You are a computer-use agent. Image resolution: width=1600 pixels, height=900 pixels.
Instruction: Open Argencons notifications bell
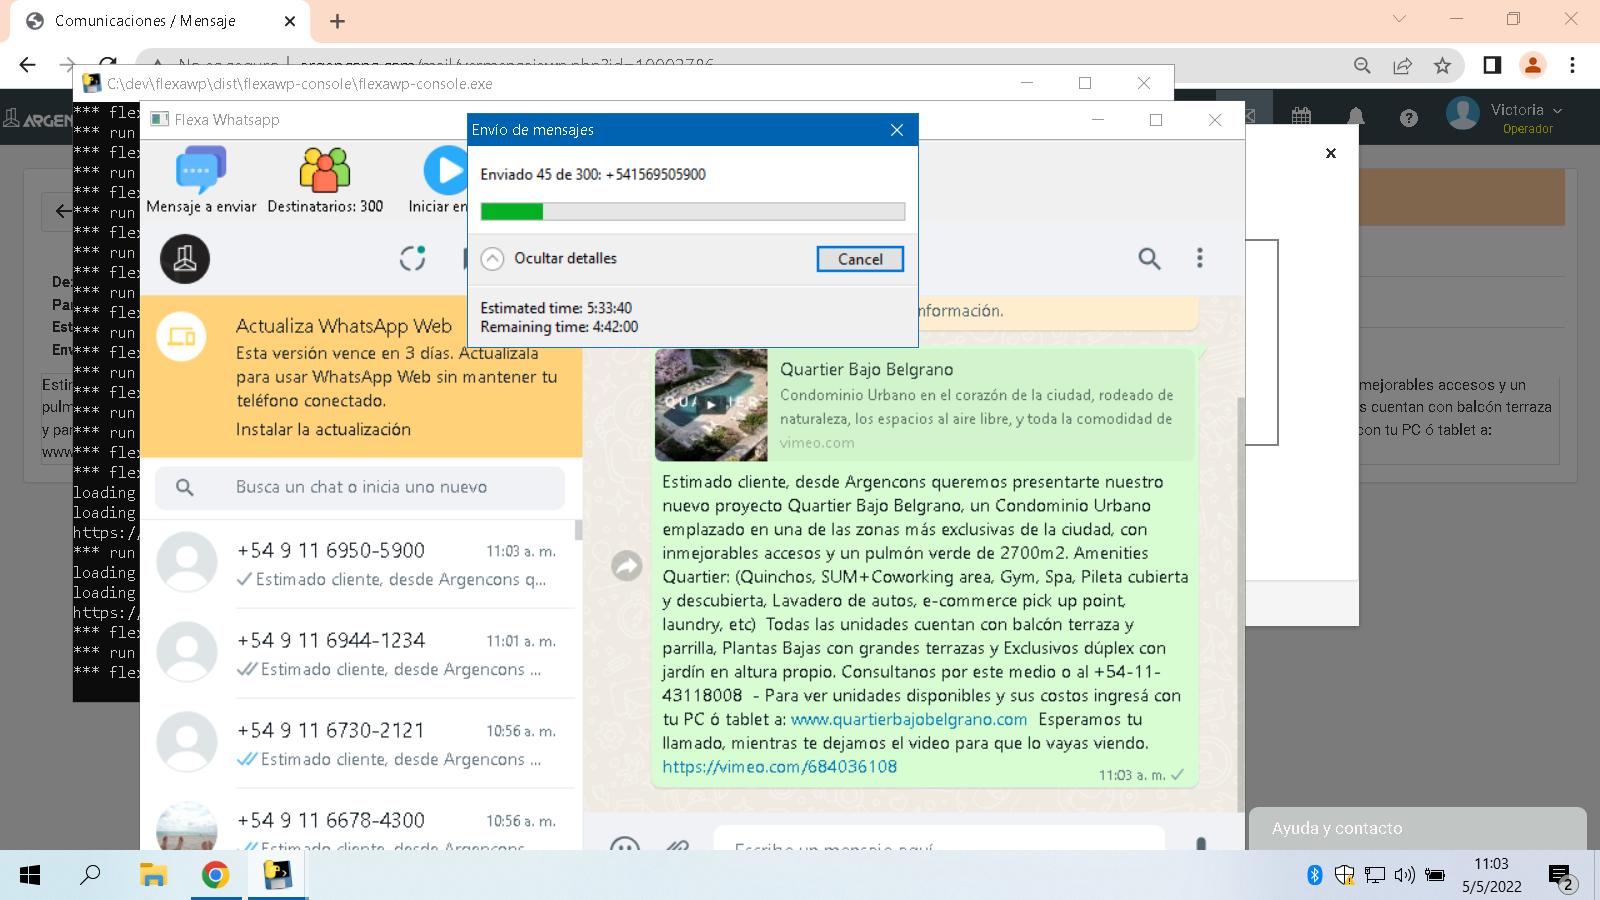click(1356, 117)
